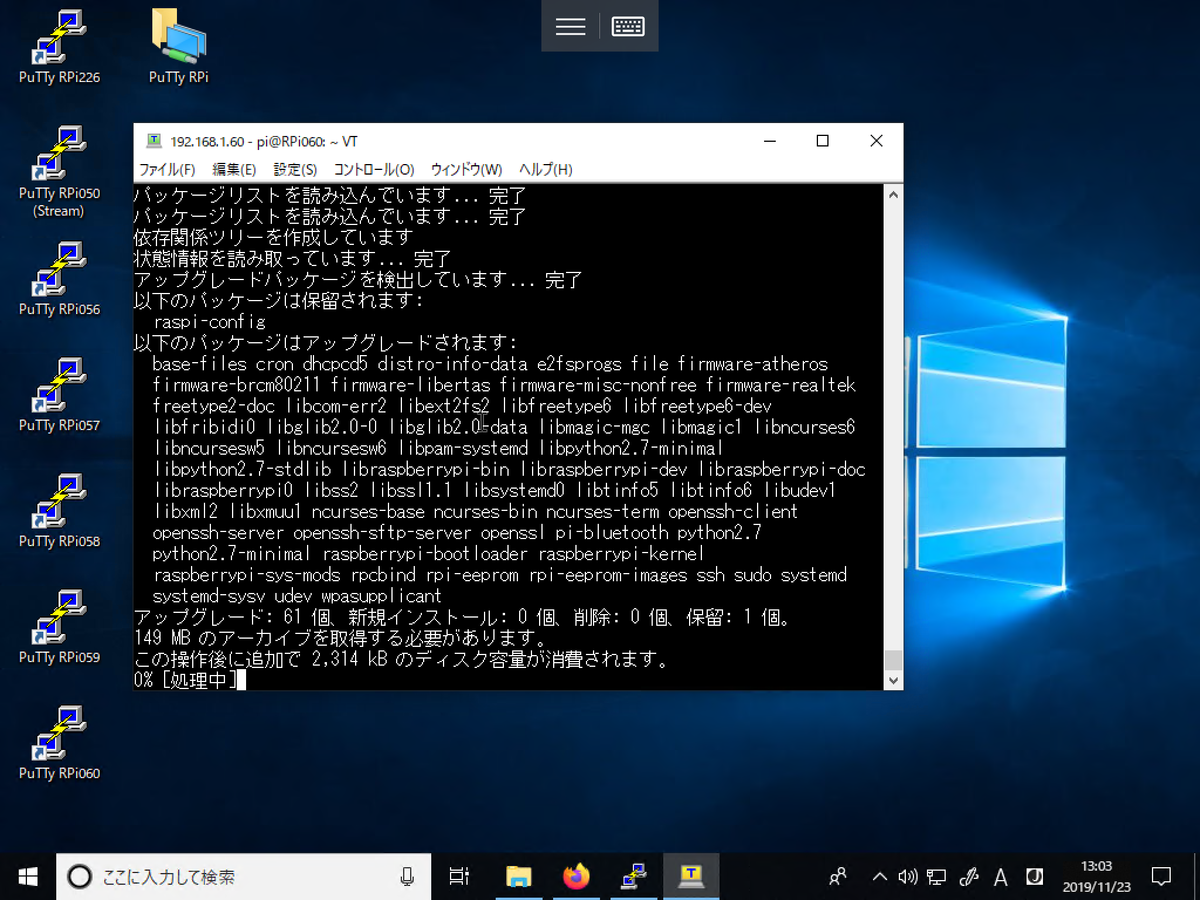Open File Explorer from the taskbar
The image size is (1200, 900).
click(x=518, y=877)
